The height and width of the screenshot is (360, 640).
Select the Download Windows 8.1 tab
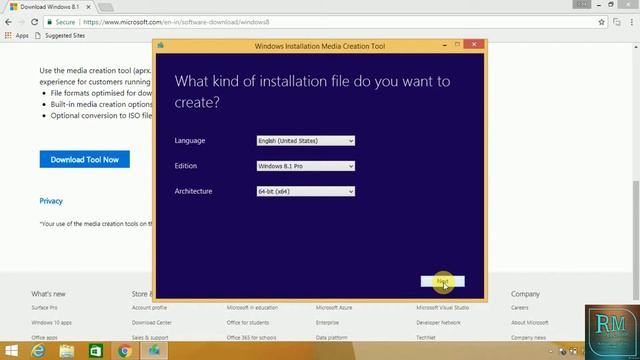point(49,7)
